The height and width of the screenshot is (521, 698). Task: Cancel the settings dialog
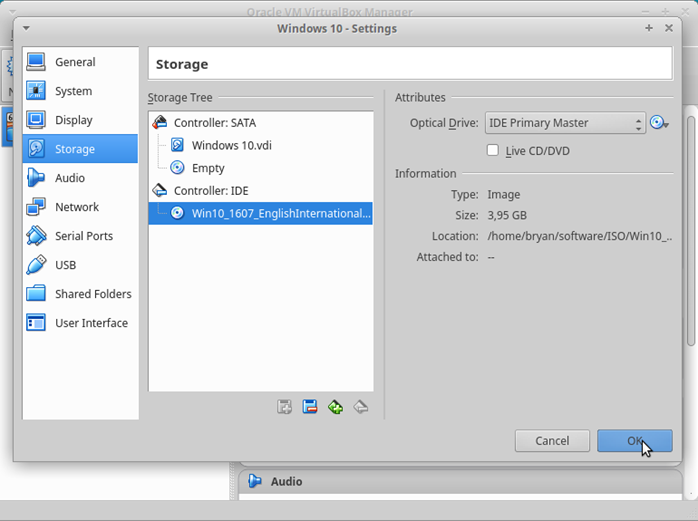coord(552,441)
